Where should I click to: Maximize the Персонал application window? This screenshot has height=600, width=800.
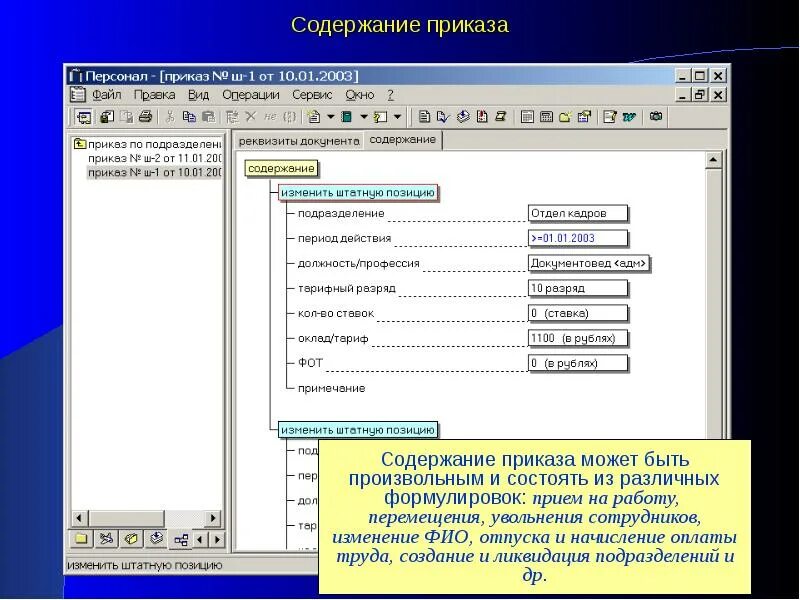699,76
